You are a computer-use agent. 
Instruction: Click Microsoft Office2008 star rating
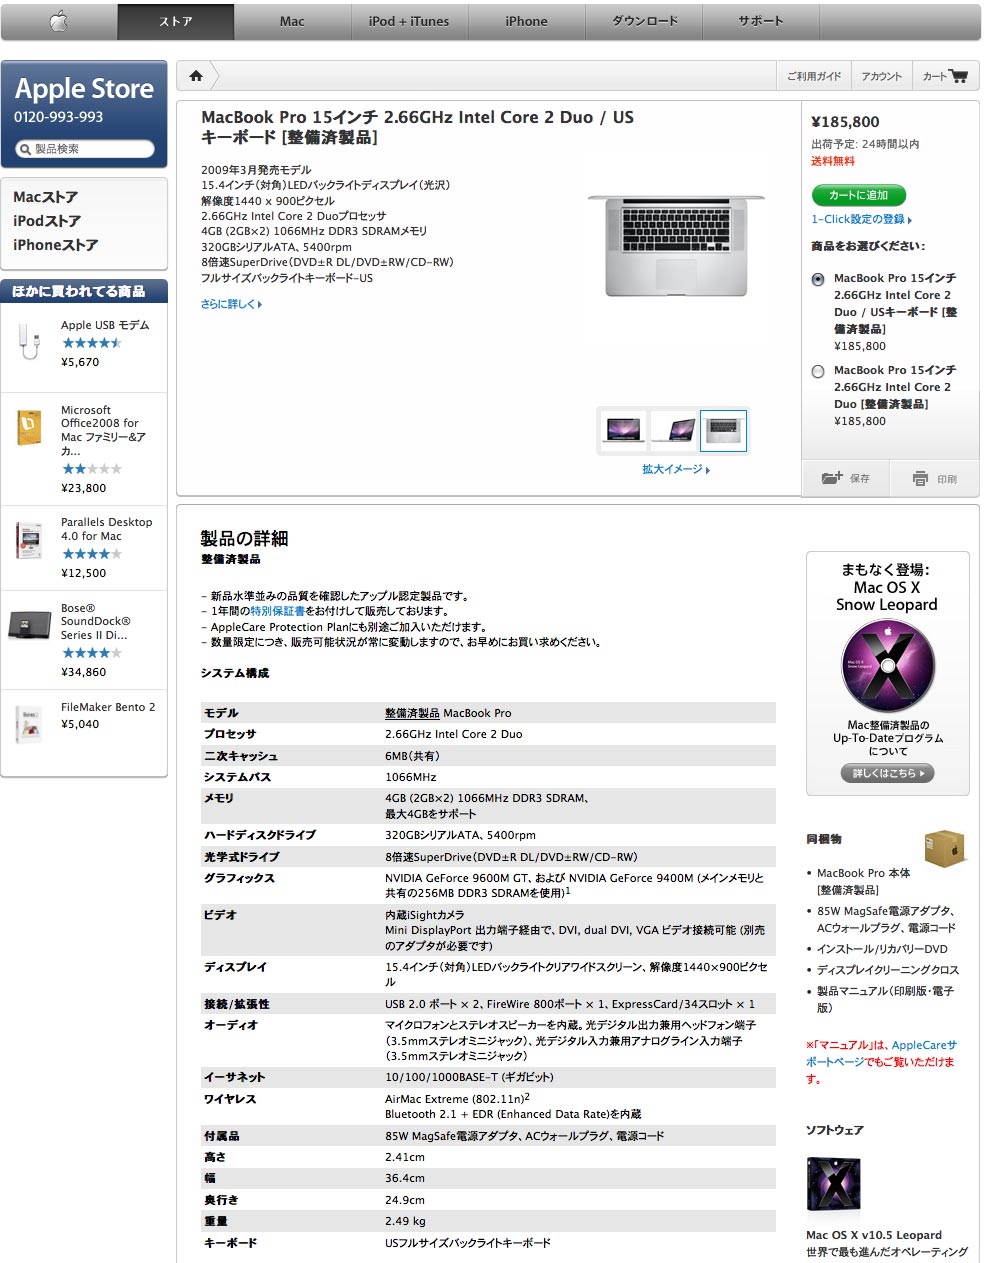pyautogui.click(x=91, y=469)
